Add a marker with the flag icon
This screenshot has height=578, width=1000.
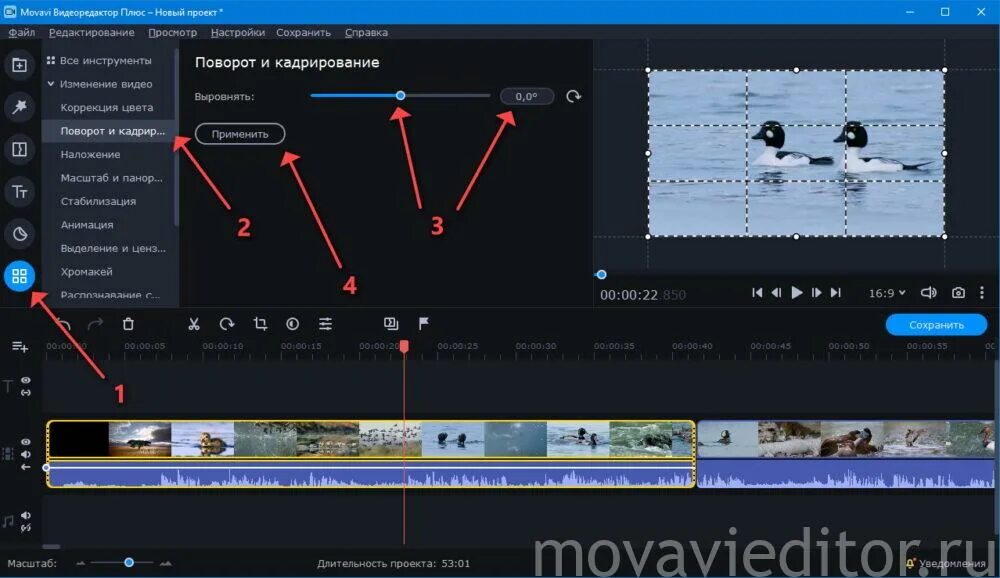pyautogui.click(x=423, y=324)
